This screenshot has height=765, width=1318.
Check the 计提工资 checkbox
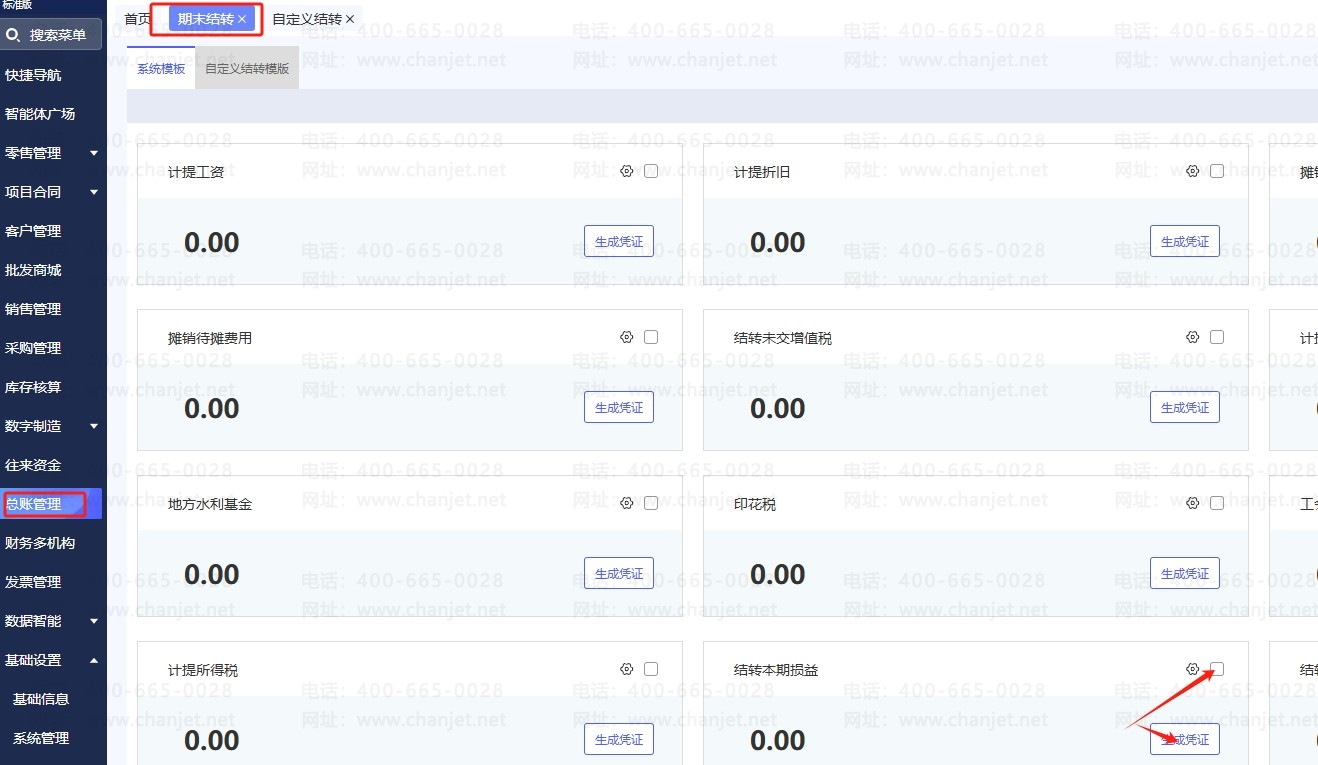point(651,171)
